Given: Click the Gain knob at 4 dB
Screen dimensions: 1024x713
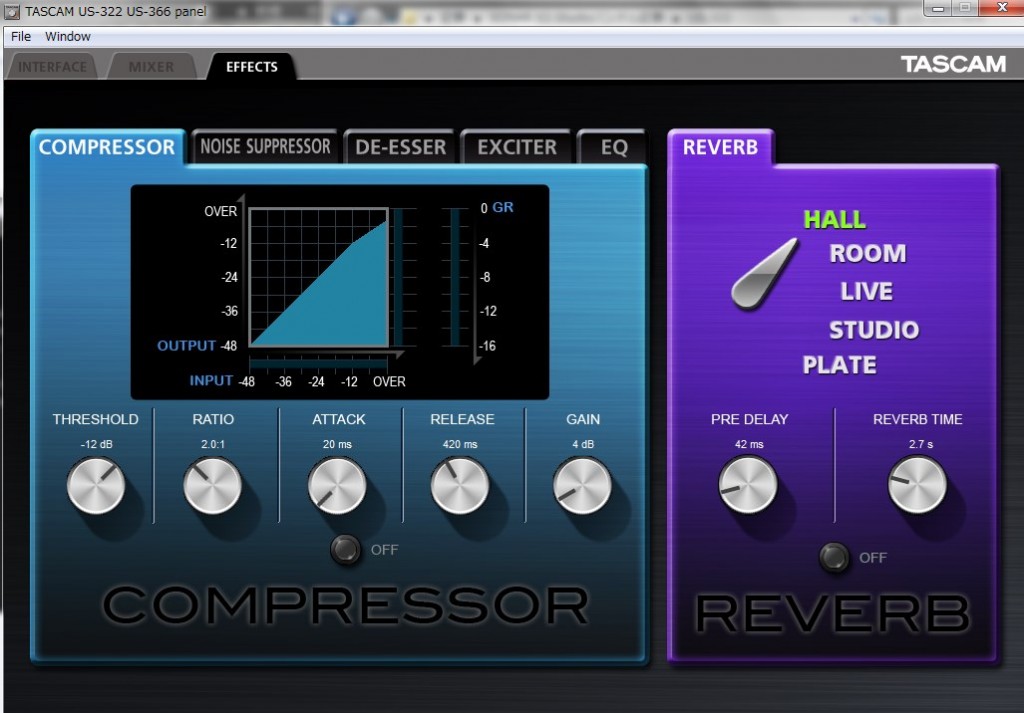Looking at the screenshot, I should tap(582, 486).
